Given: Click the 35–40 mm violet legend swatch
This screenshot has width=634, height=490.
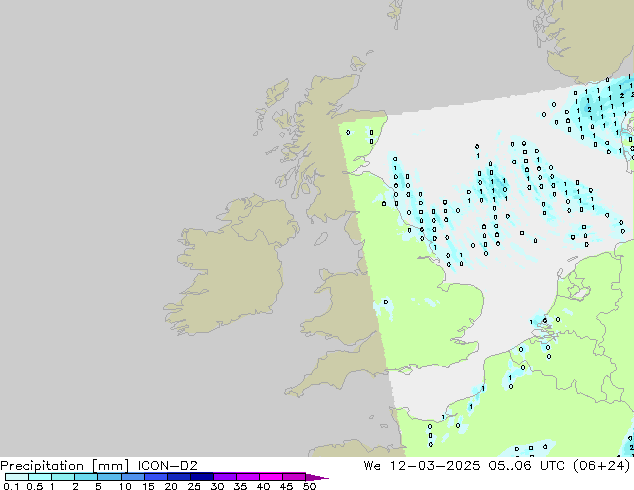Looking at the screenshot, I should pos(248,477).
